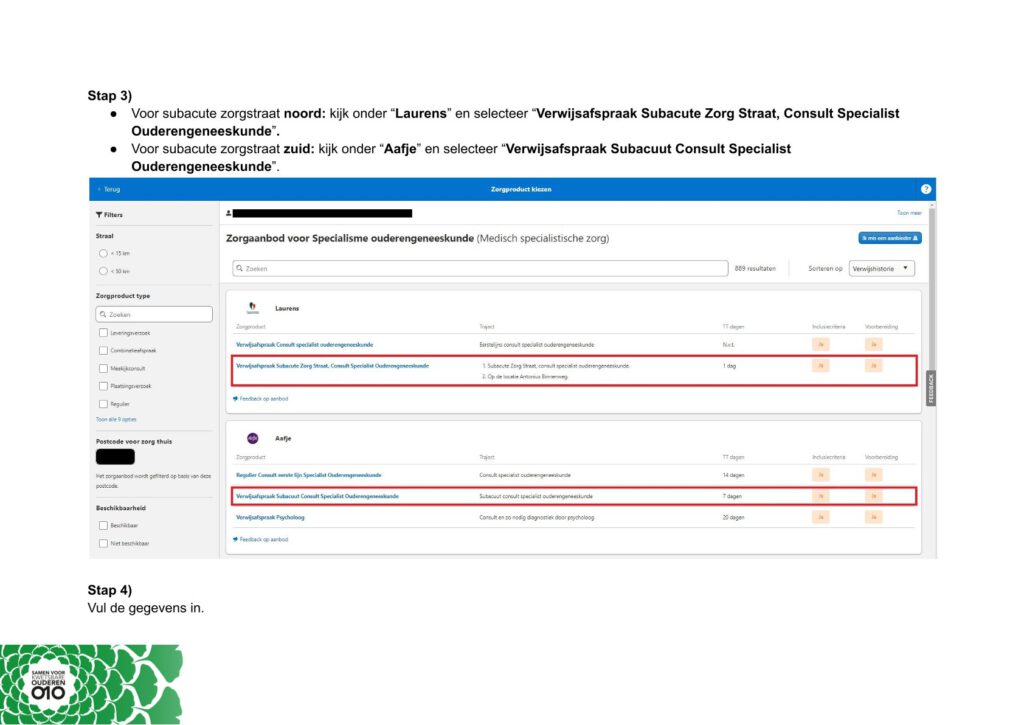Open Verwijsafspraak Subacuut Consult Specialist link

click(317, 496)
